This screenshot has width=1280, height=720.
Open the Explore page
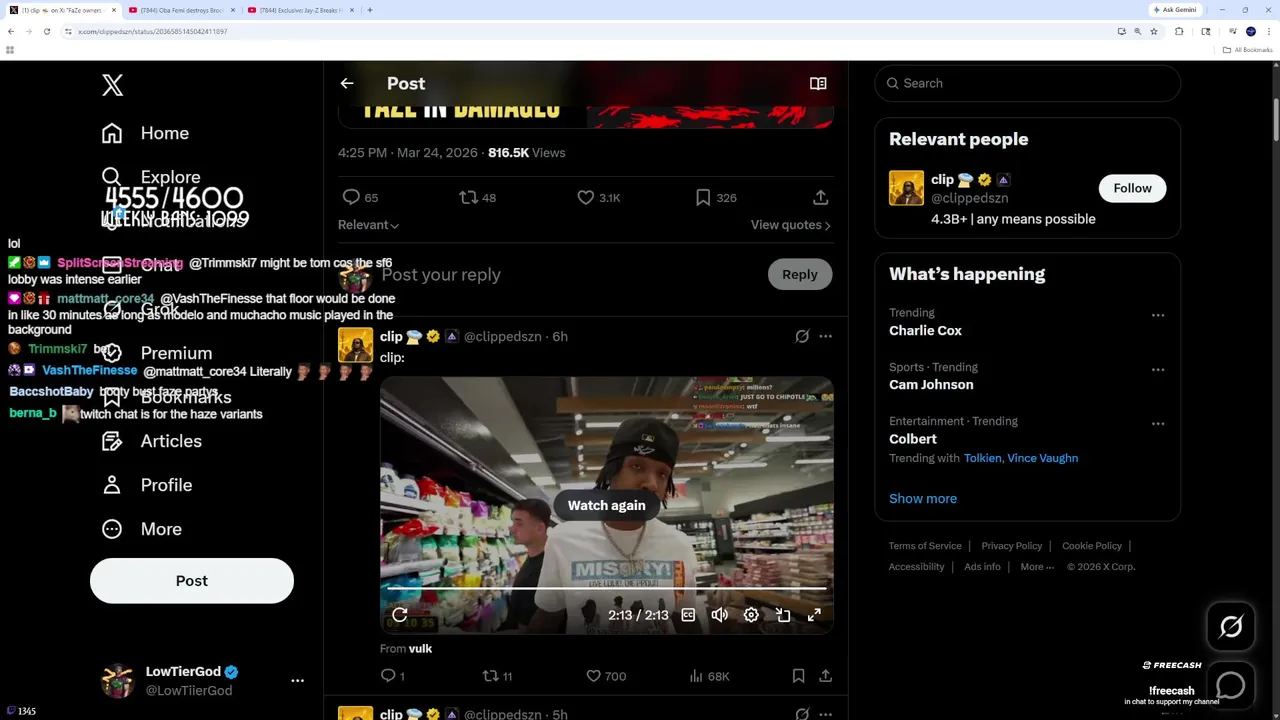coord(151,177)
